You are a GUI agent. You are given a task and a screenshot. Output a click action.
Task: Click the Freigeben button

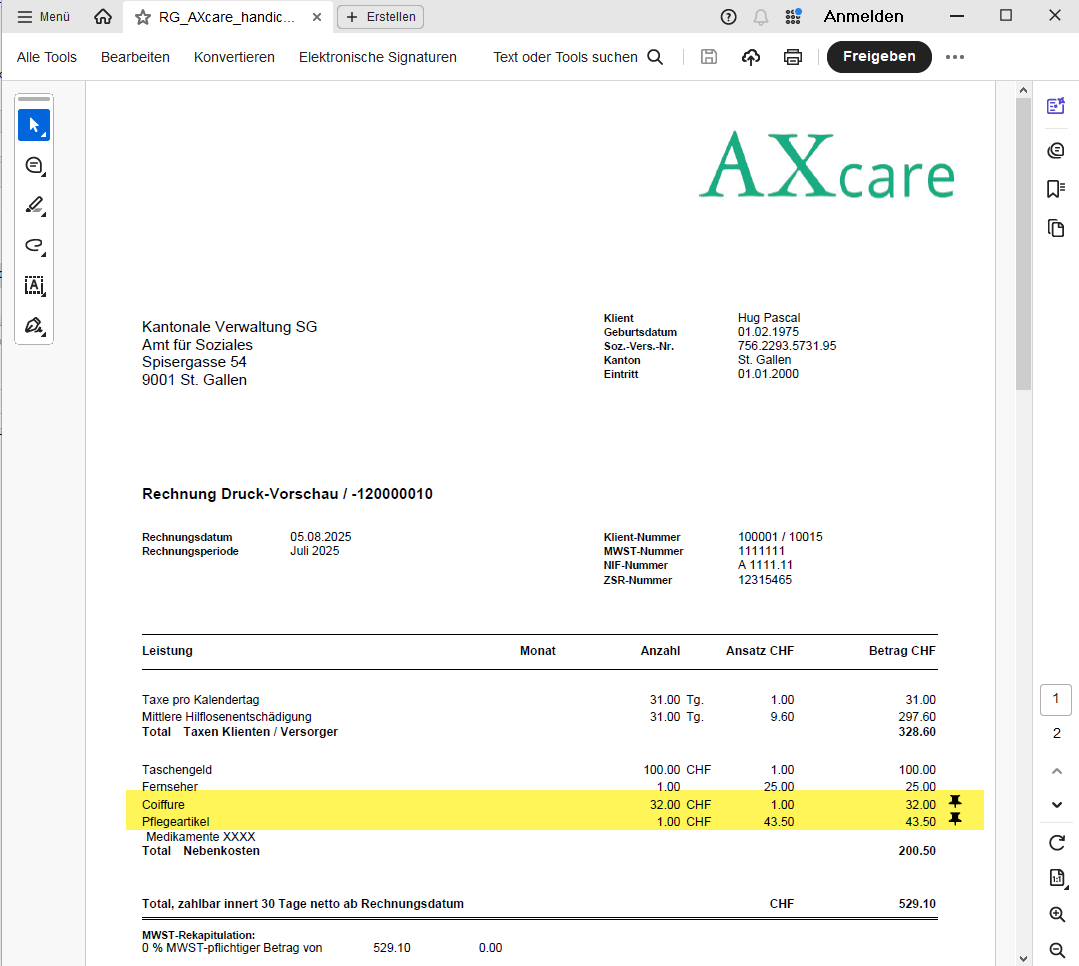point(878,57)
